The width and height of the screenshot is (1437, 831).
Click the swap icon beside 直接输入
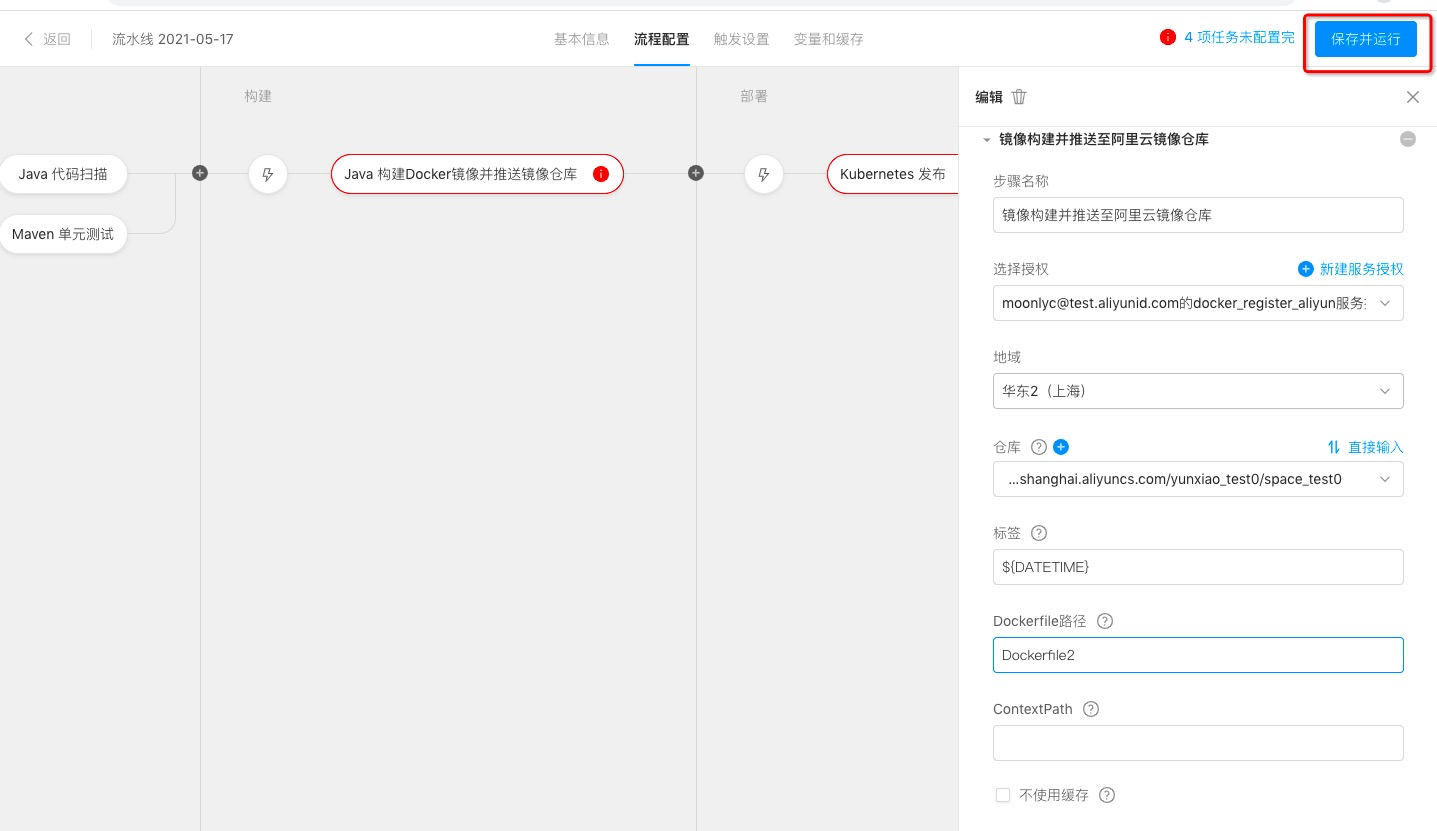click(1333, 447)
